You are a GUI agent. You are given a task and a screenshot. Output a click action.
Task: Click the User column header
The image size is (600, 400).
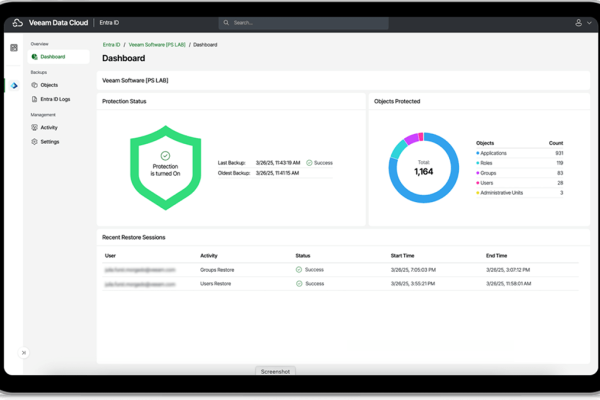pos(110,256)
